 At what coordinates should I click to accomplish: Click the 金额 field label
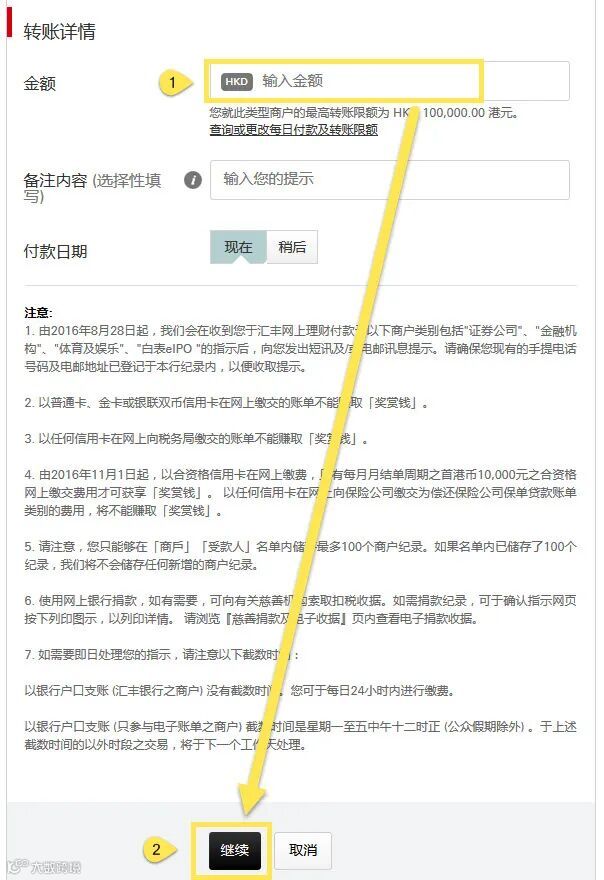(x=40, y=84)
